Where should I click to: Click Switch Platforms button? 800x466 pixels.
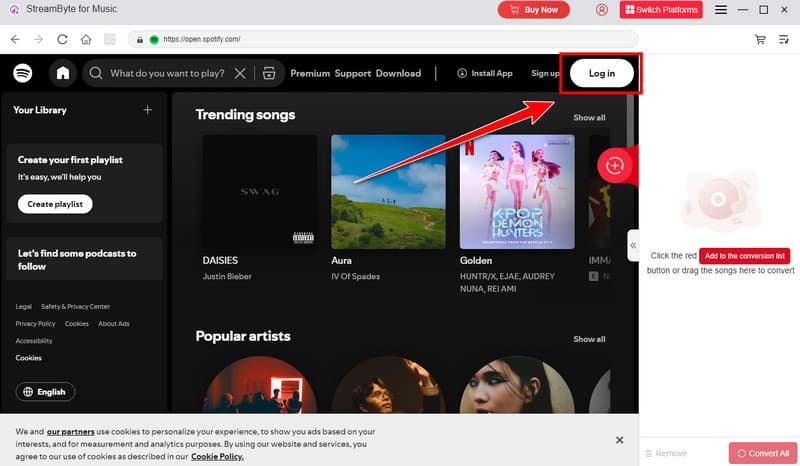tap(661, 10)
